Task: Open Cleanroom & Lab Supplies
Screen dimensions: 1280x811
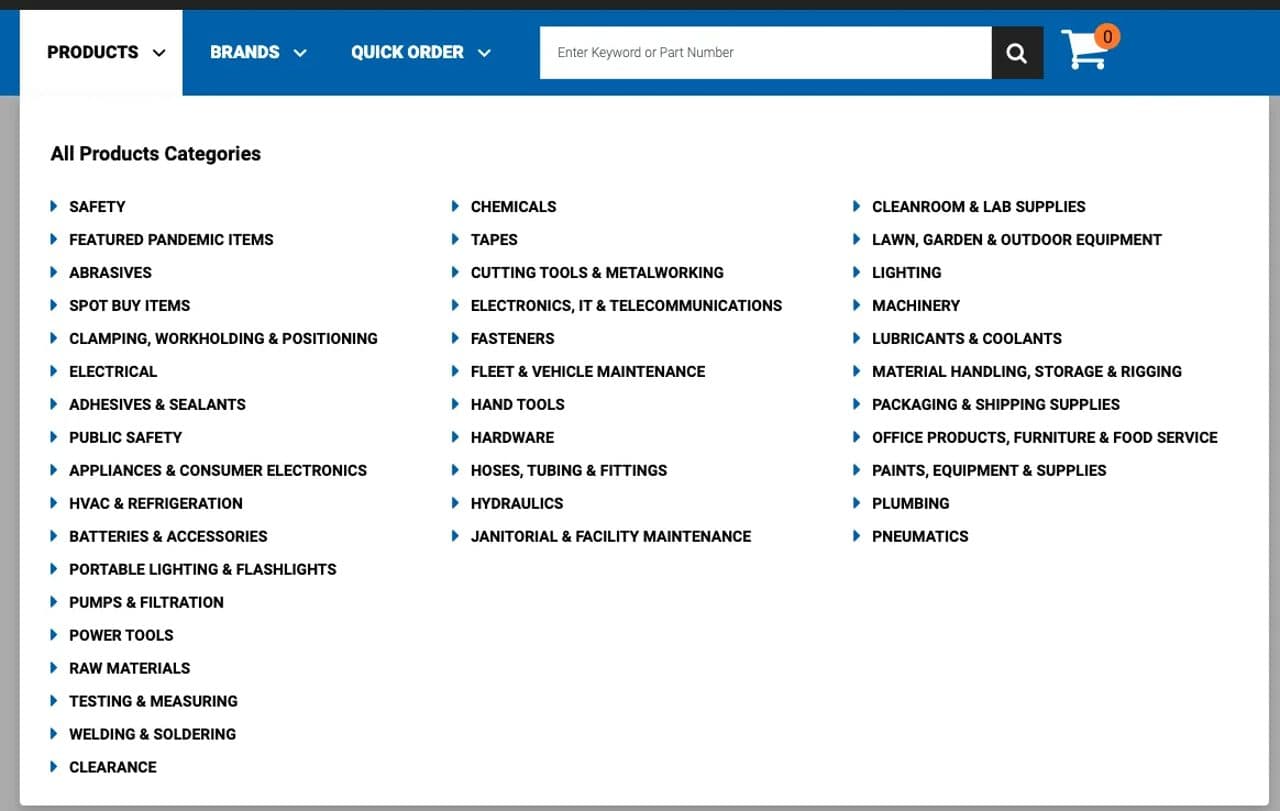Action: tap(978, 207)
